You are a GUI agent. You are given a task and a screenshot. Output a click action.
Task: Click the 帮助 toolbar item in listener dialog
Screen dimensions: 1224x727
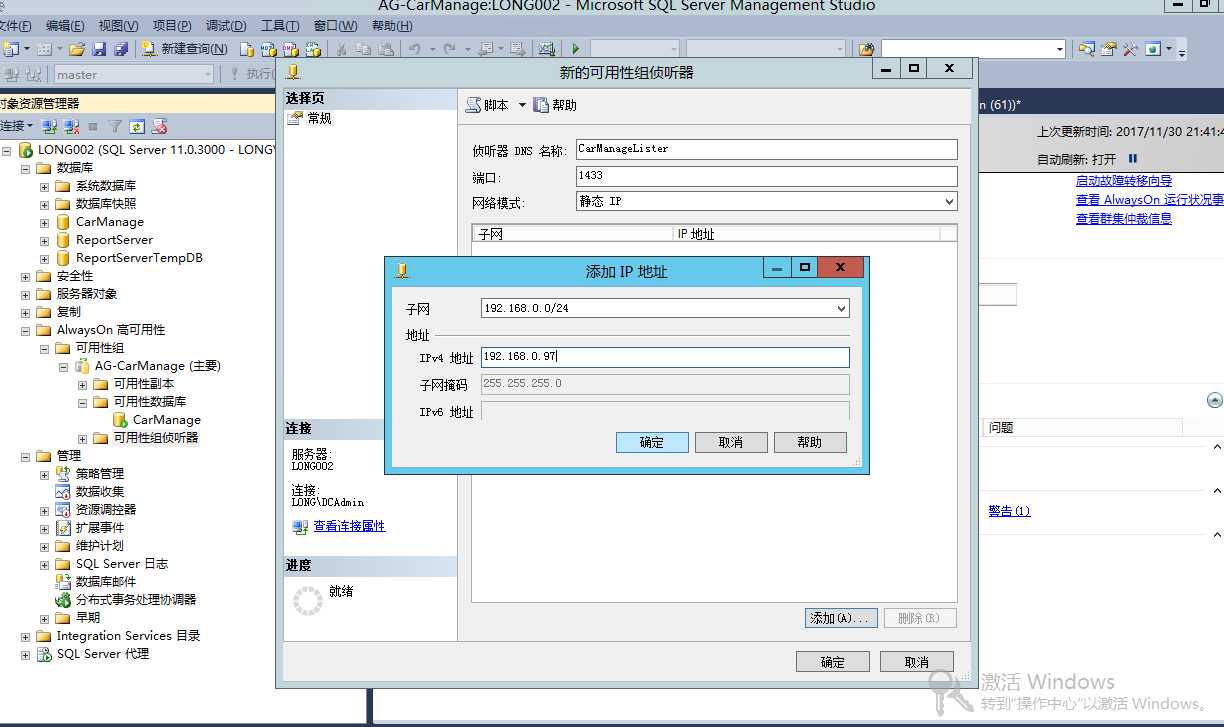555,105
